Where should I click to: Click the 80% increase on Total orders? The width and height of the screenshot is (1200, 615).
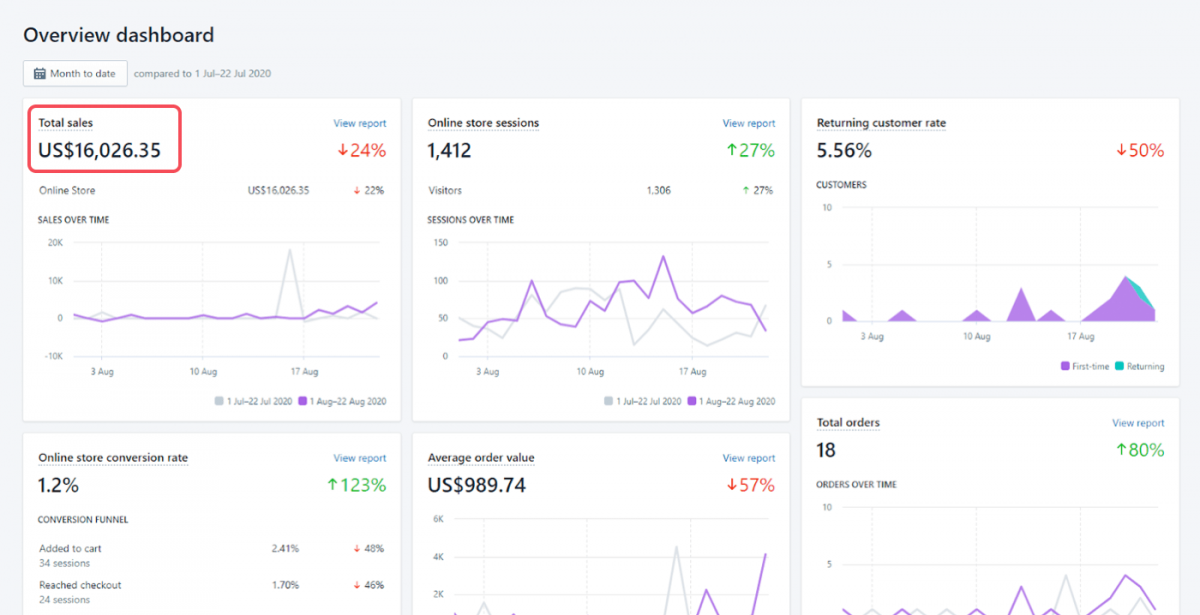coord(1140,450)
